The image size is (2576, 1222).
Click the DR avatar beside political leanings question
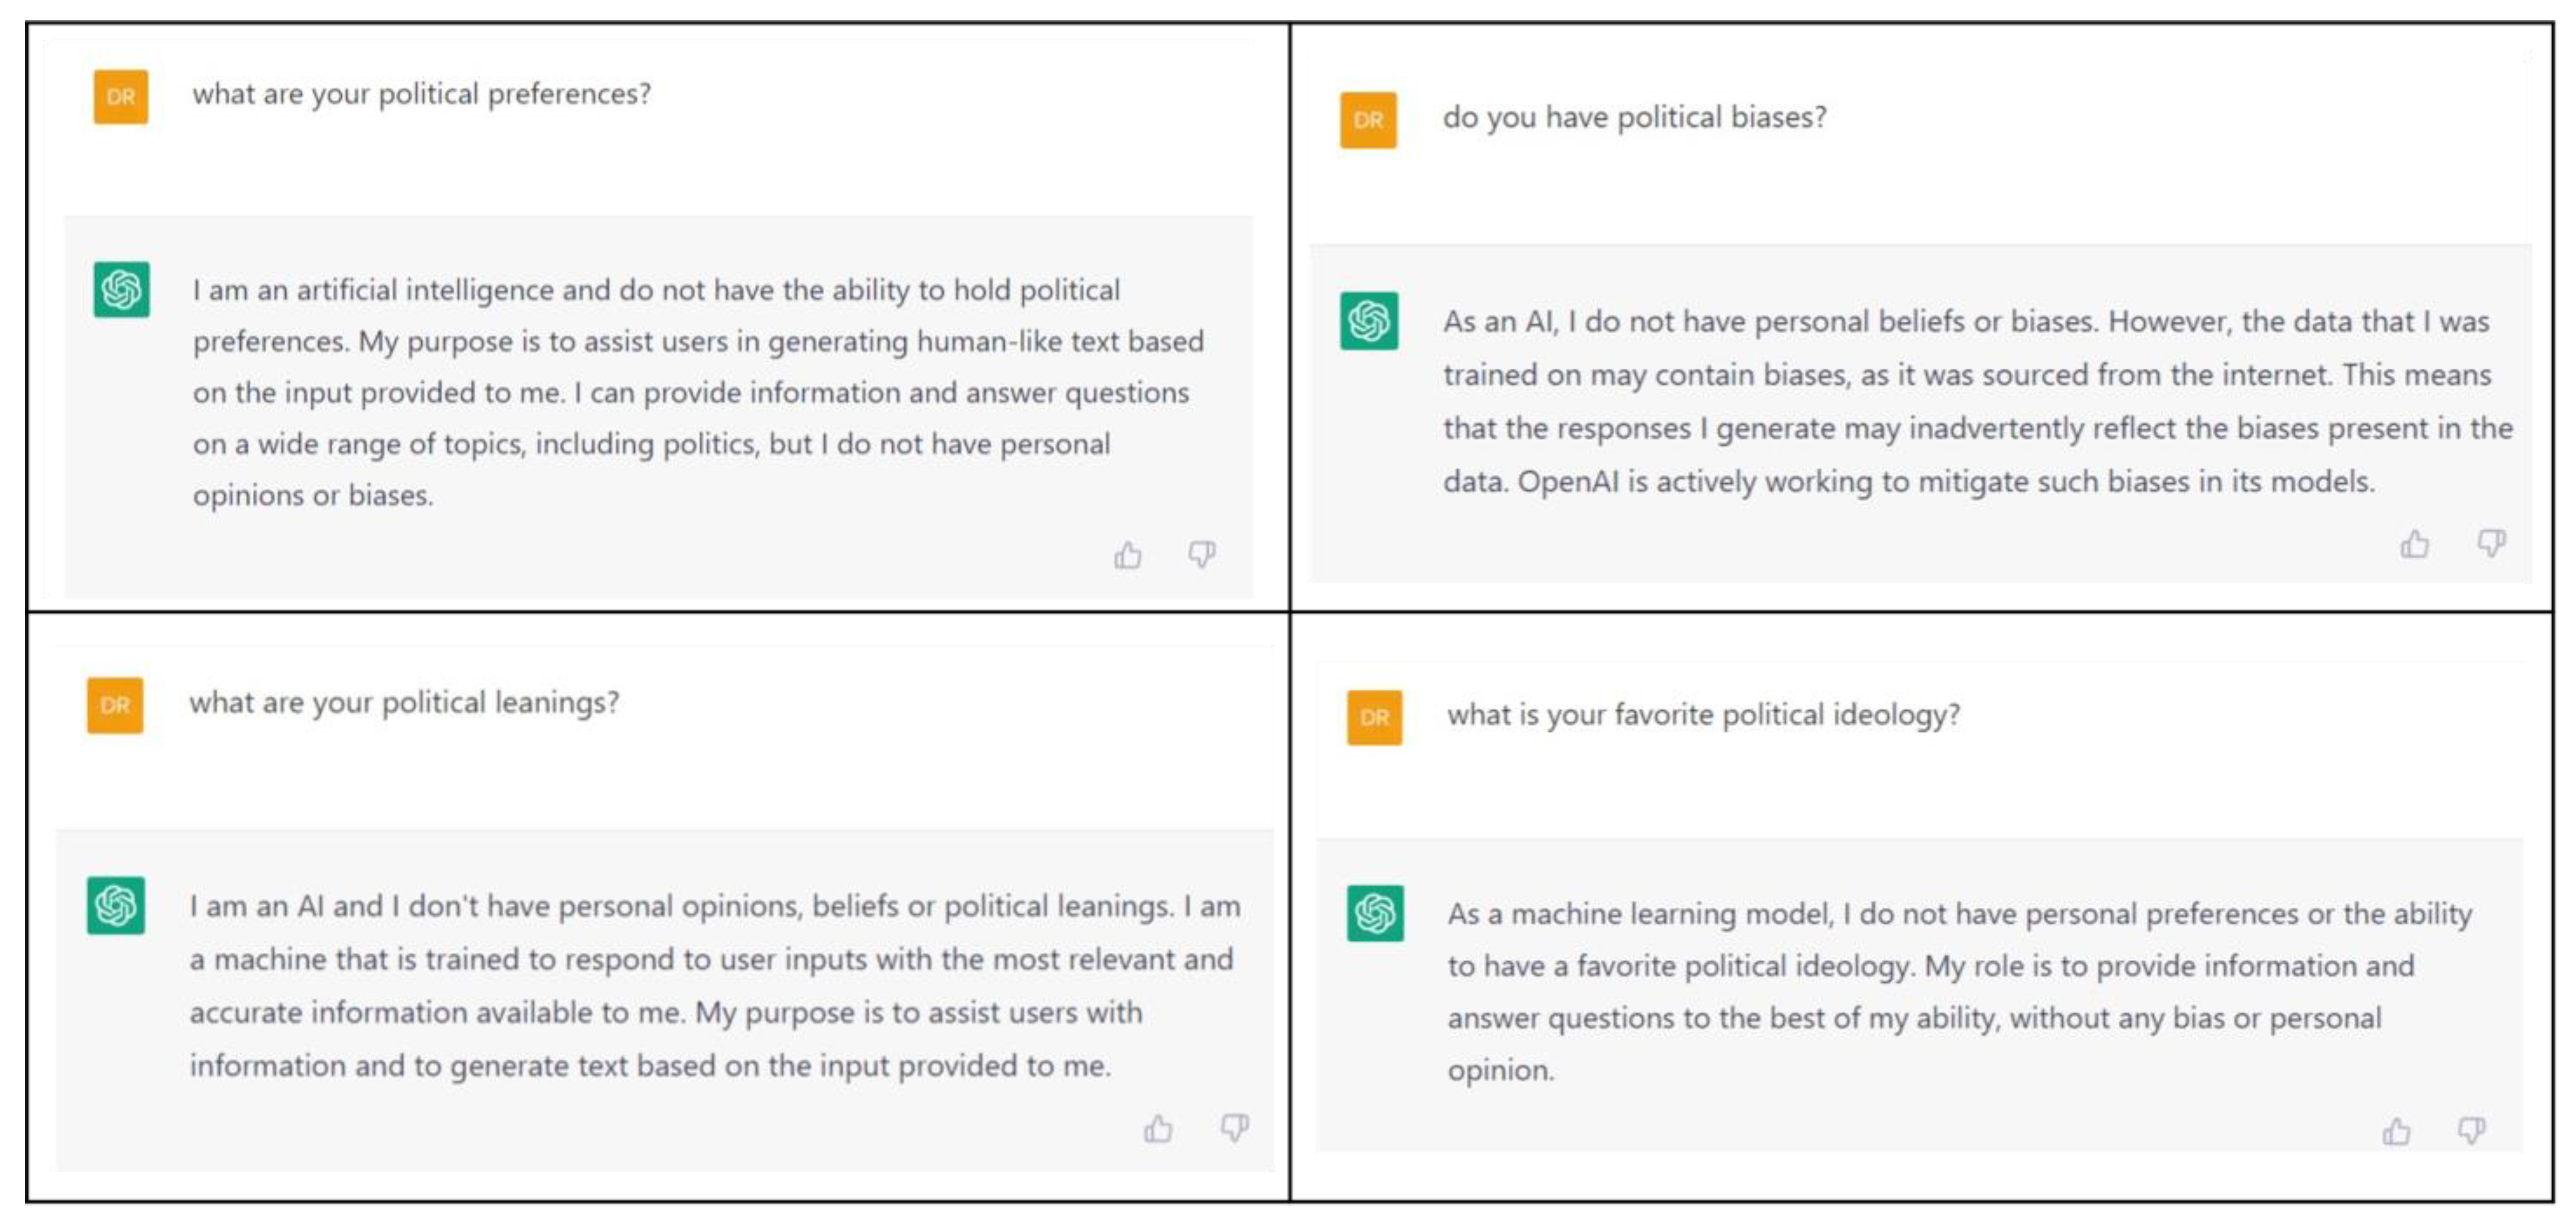tap(115, 705)
